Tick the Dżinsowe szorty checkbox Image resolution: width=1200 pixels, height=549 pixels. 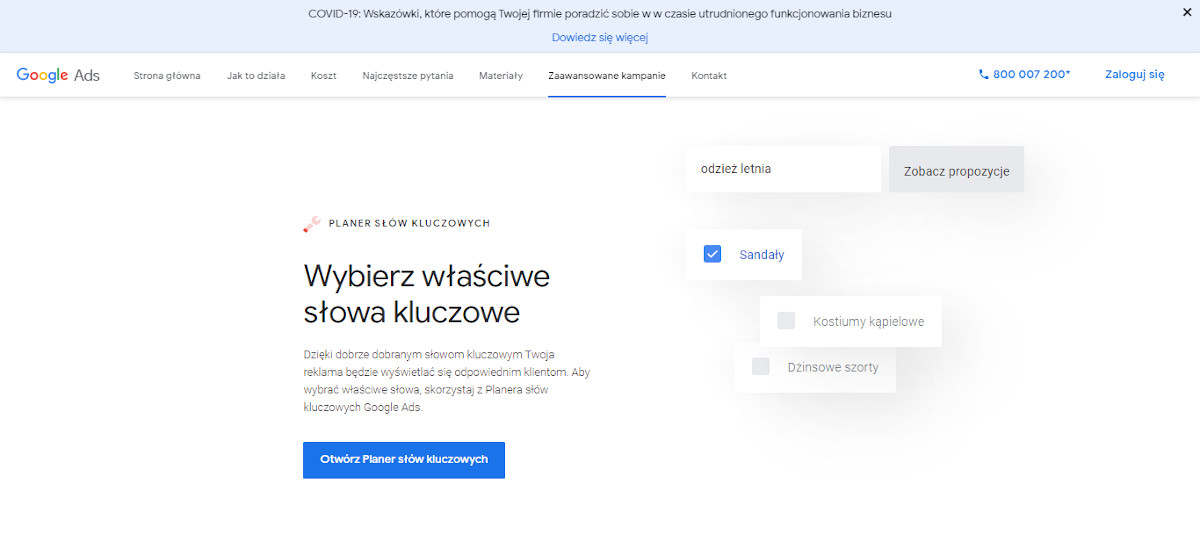pyautogui.click(x=760, y=366)
